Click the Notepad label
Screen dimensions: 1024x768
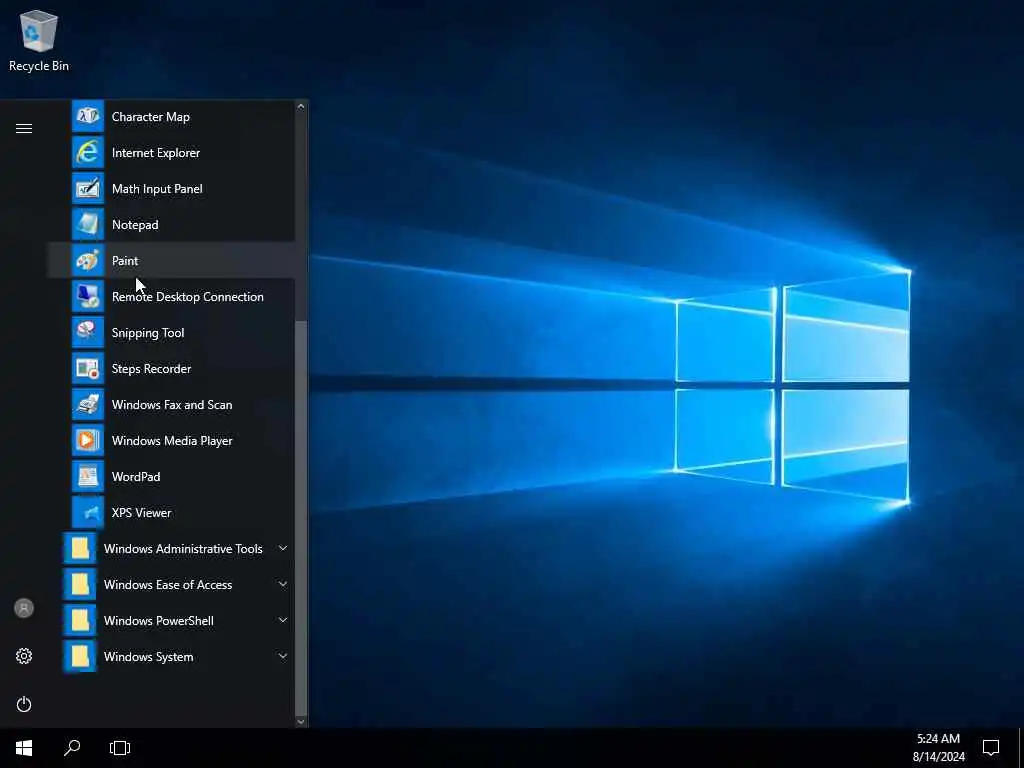(135, 225)
